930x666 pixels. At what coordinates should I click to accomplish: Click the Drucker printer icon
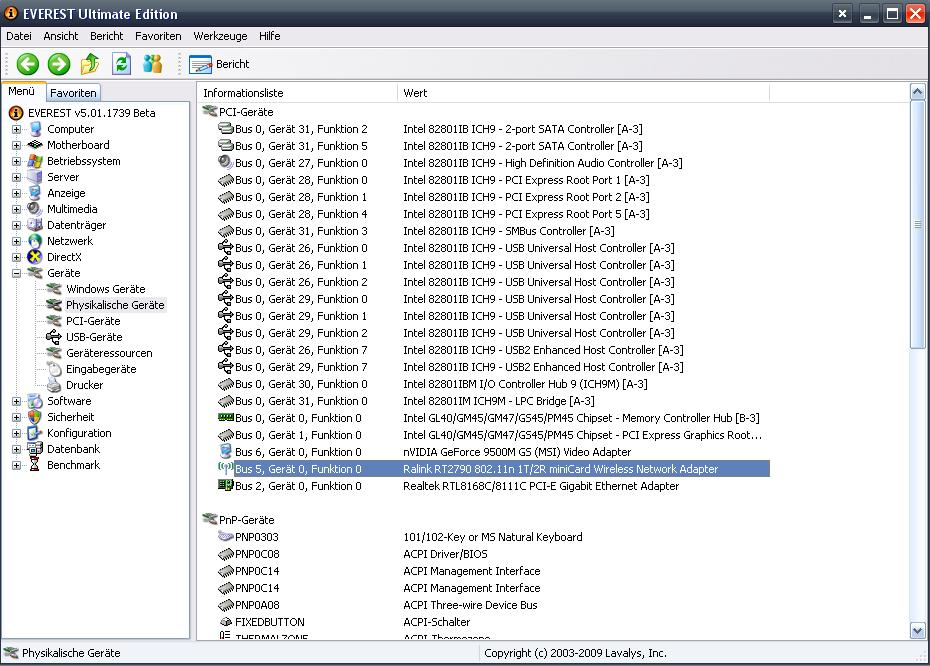[x=54, y=385]
